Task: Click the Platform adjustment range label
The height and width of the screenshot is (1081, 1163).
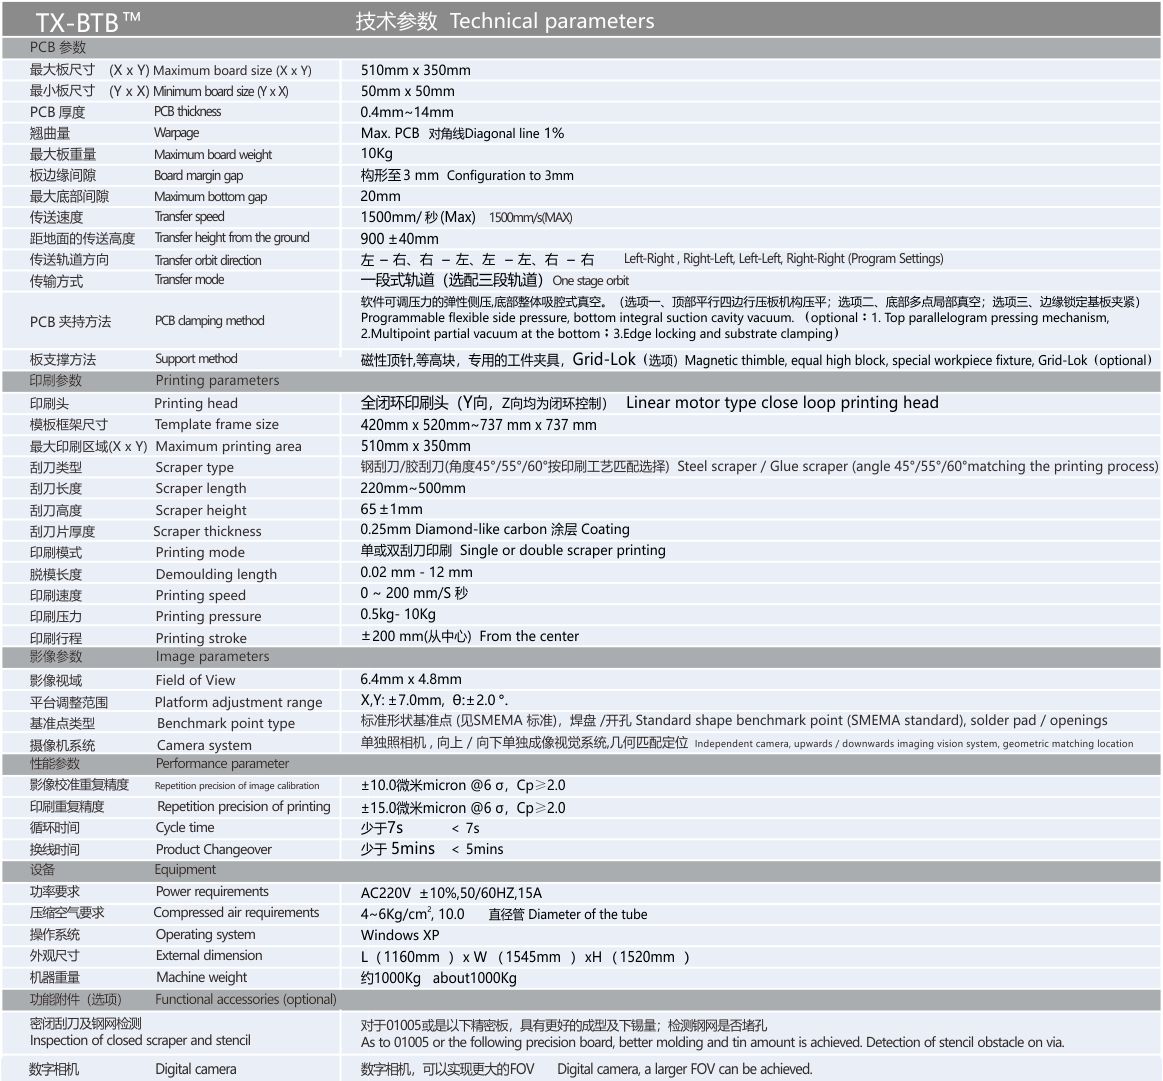Action: [x=238, y=703]
